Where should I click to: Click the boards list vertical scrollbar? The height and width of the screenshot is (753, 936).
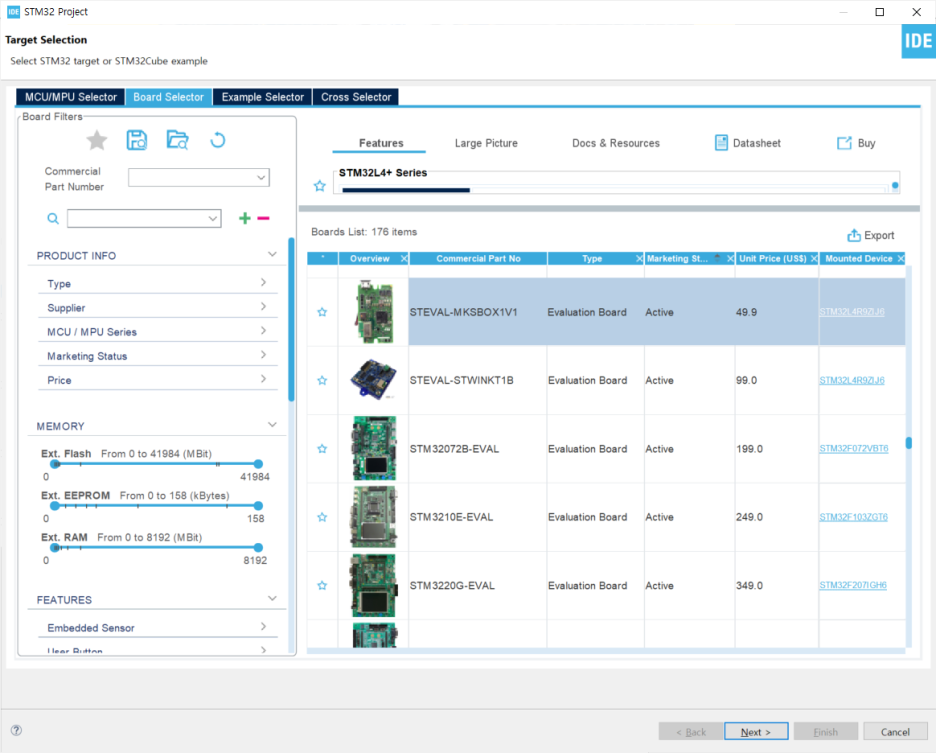(909, 443)
